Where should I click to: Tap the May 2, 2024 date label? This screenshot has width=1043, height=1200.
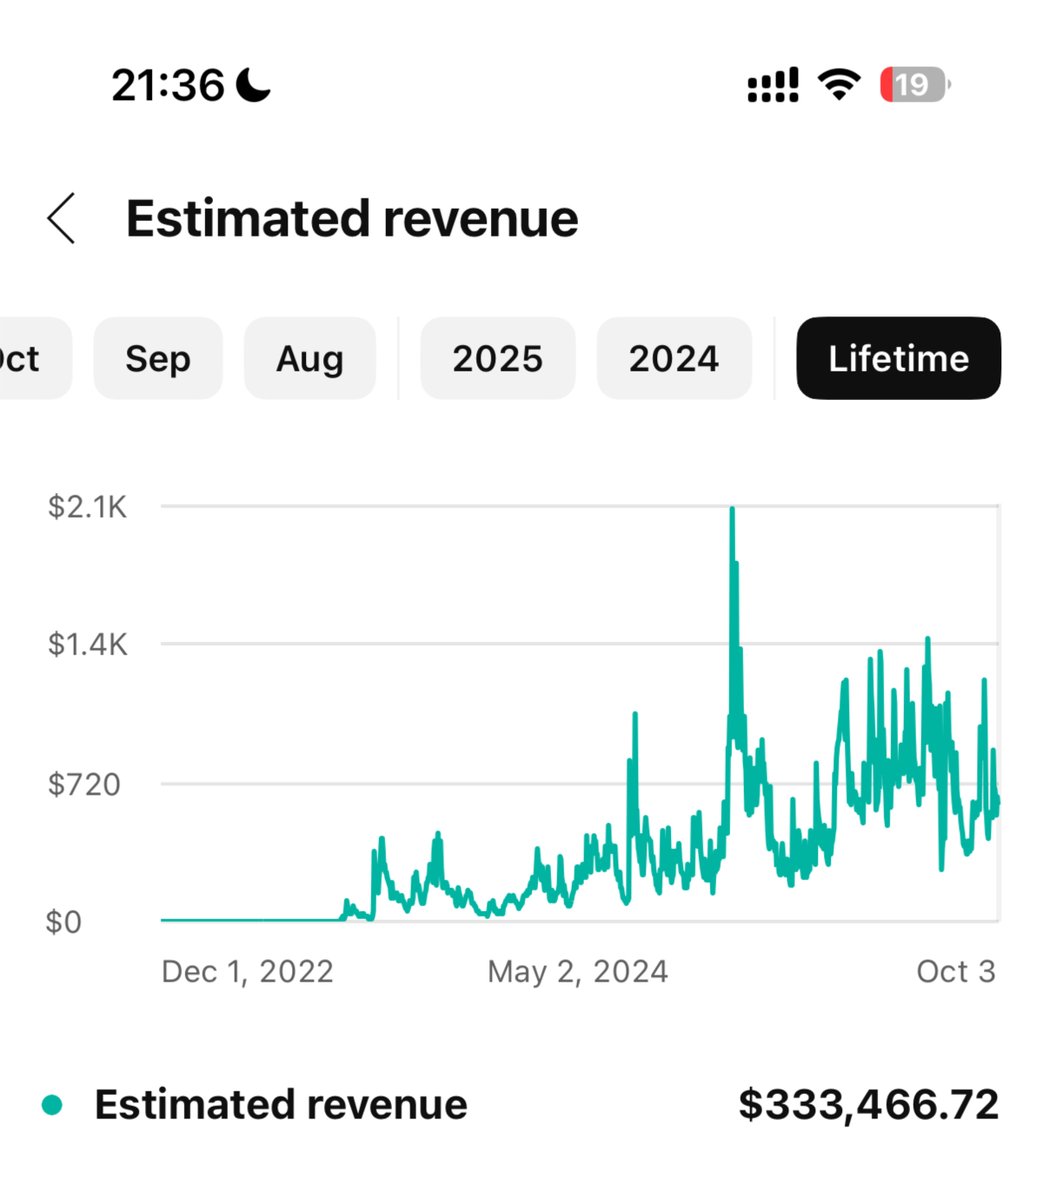tap(578, 971)
